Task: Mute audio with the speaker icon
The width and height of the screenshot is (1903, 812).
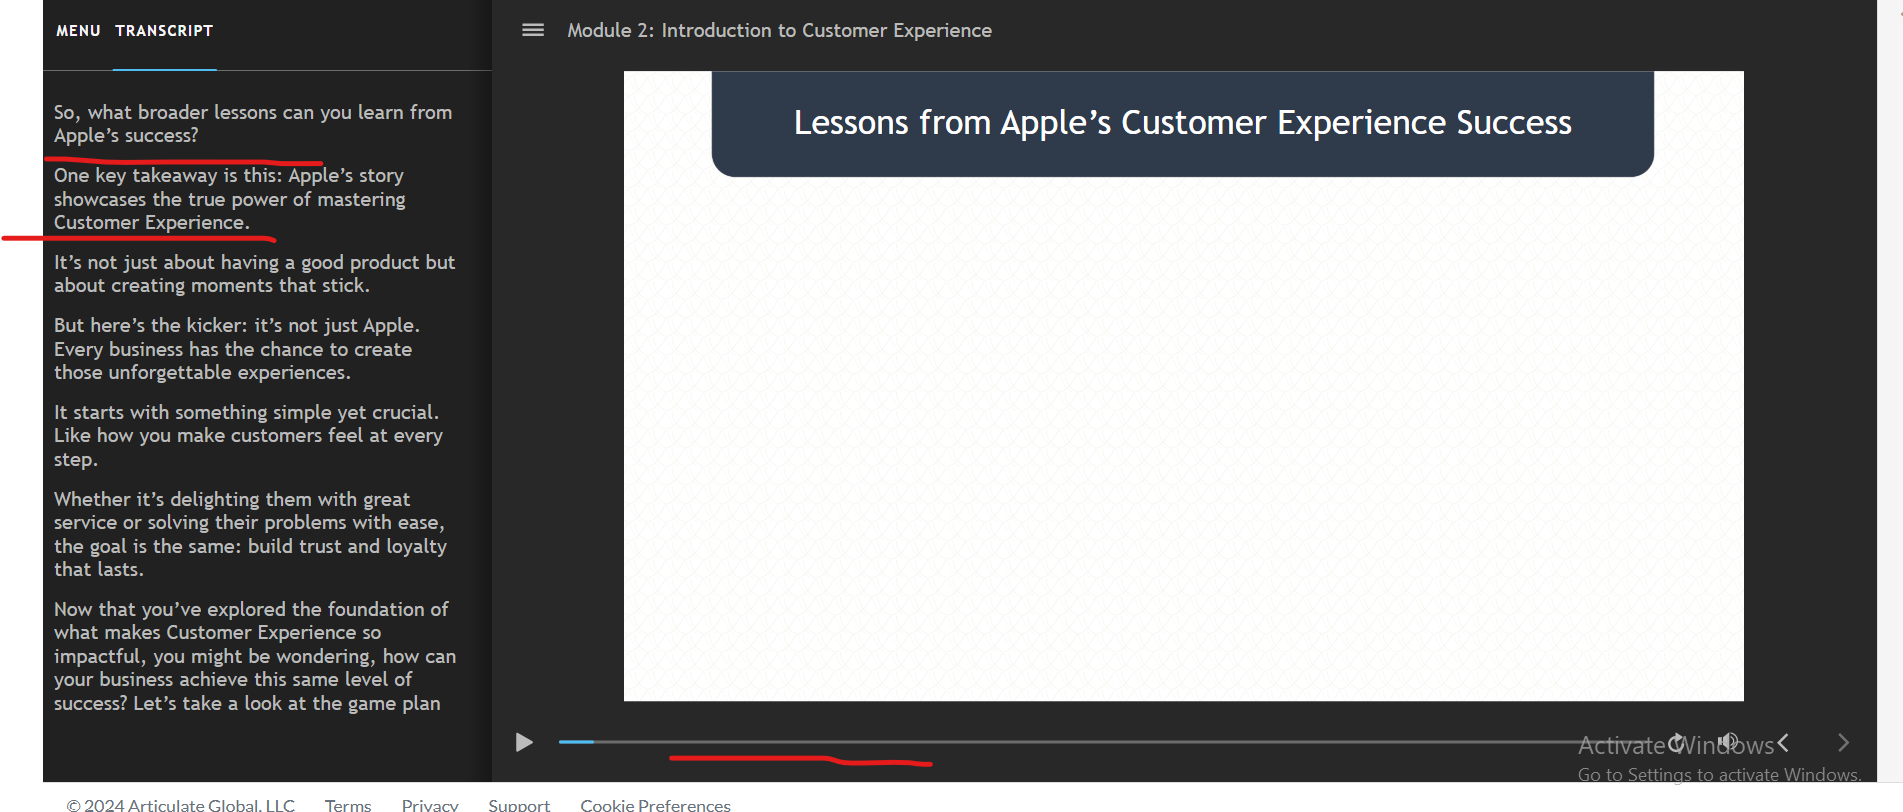Action: coord(1729,742)
